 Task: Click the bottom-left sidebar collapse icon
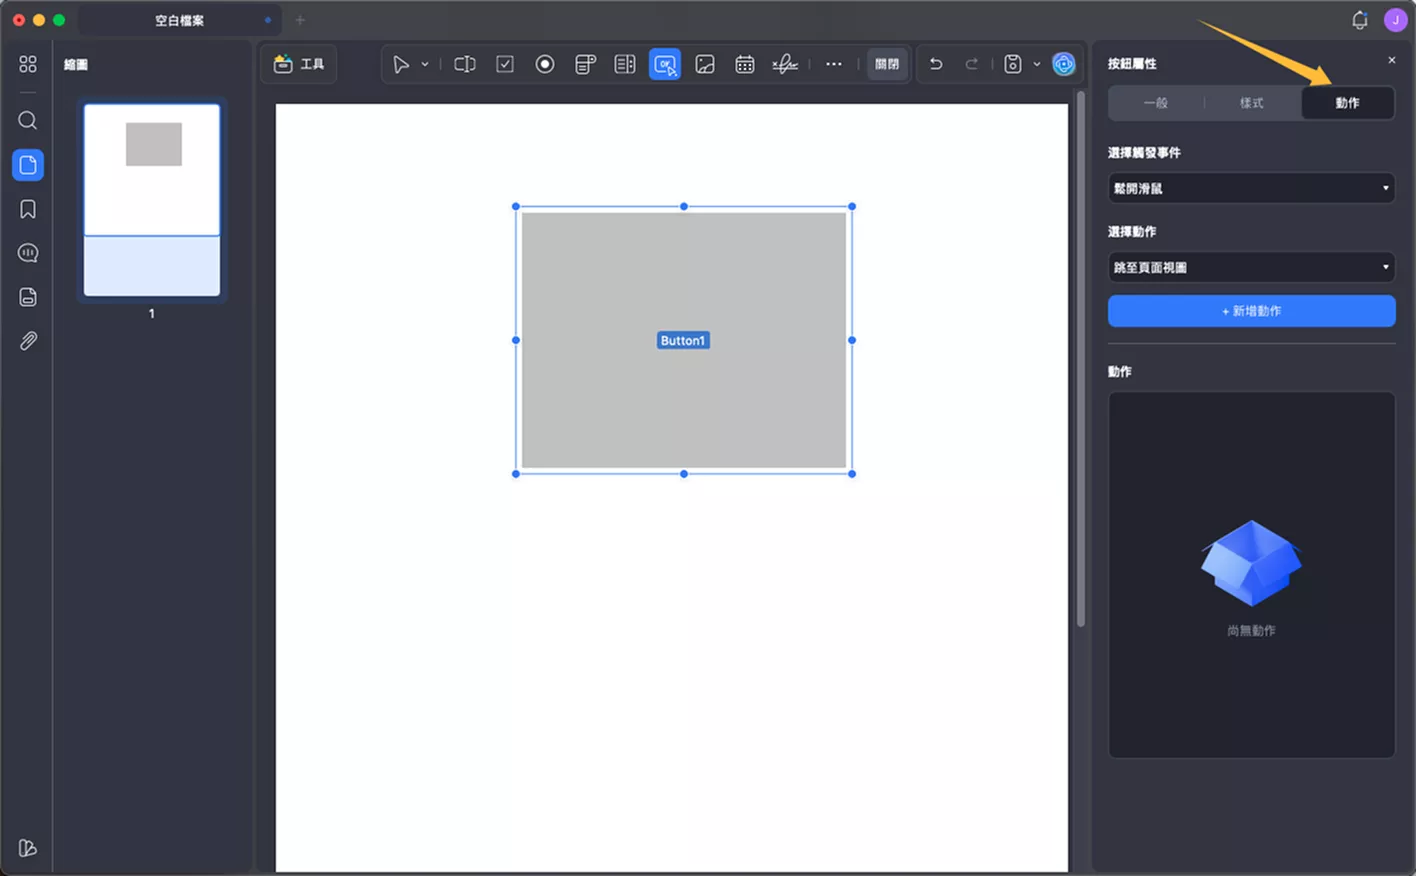[x=28, y=848]
